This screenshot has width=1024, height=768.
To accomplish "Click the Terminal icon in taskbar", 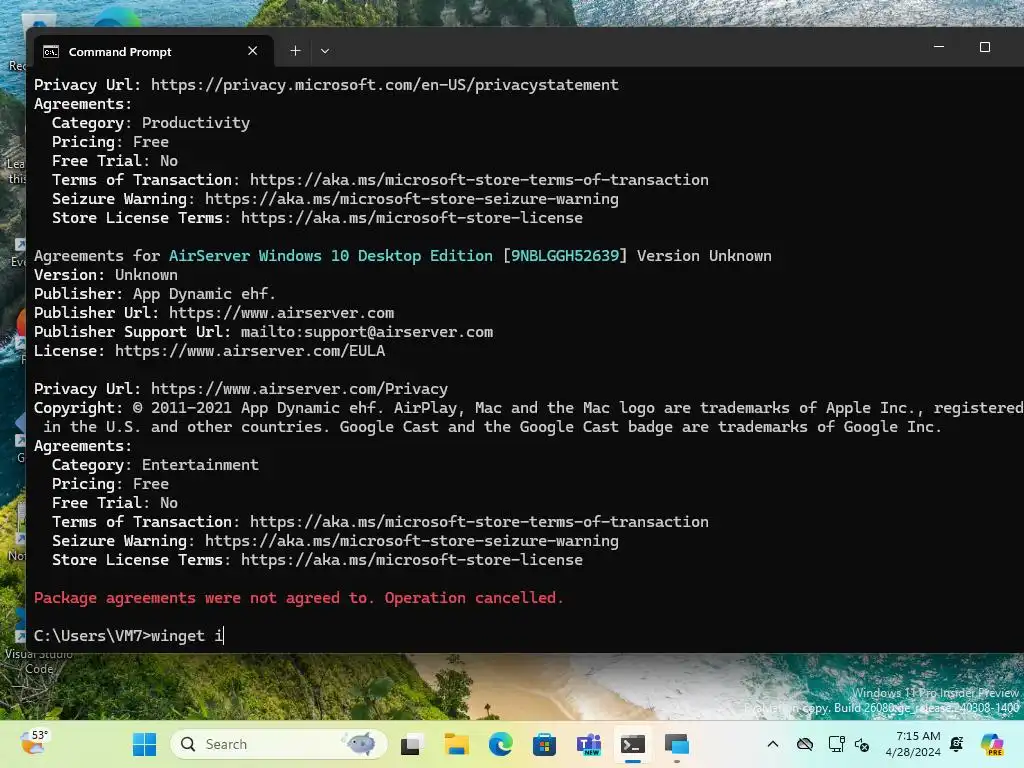I will (x=632, y=744).
